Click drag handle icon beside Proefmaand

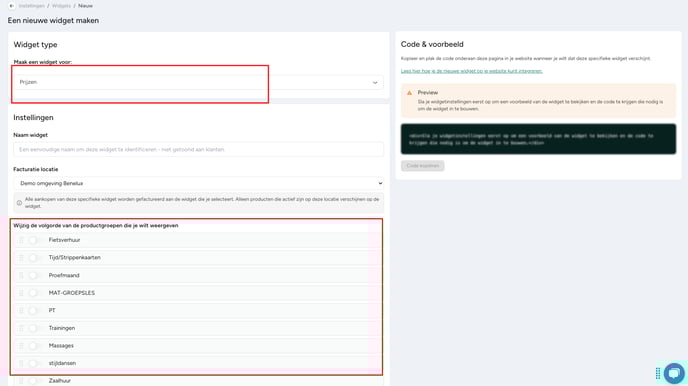(x=21, y=275)
